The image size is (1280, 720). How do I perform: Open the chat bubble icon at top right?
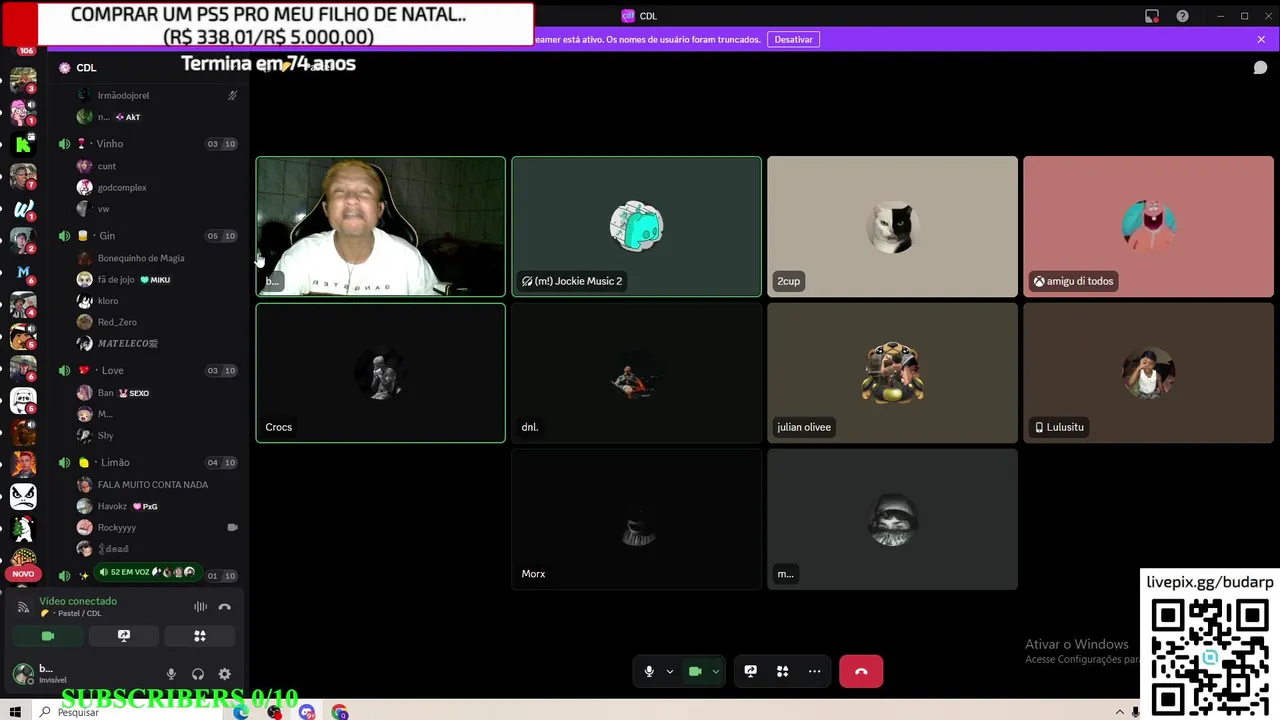(1261, 67)
